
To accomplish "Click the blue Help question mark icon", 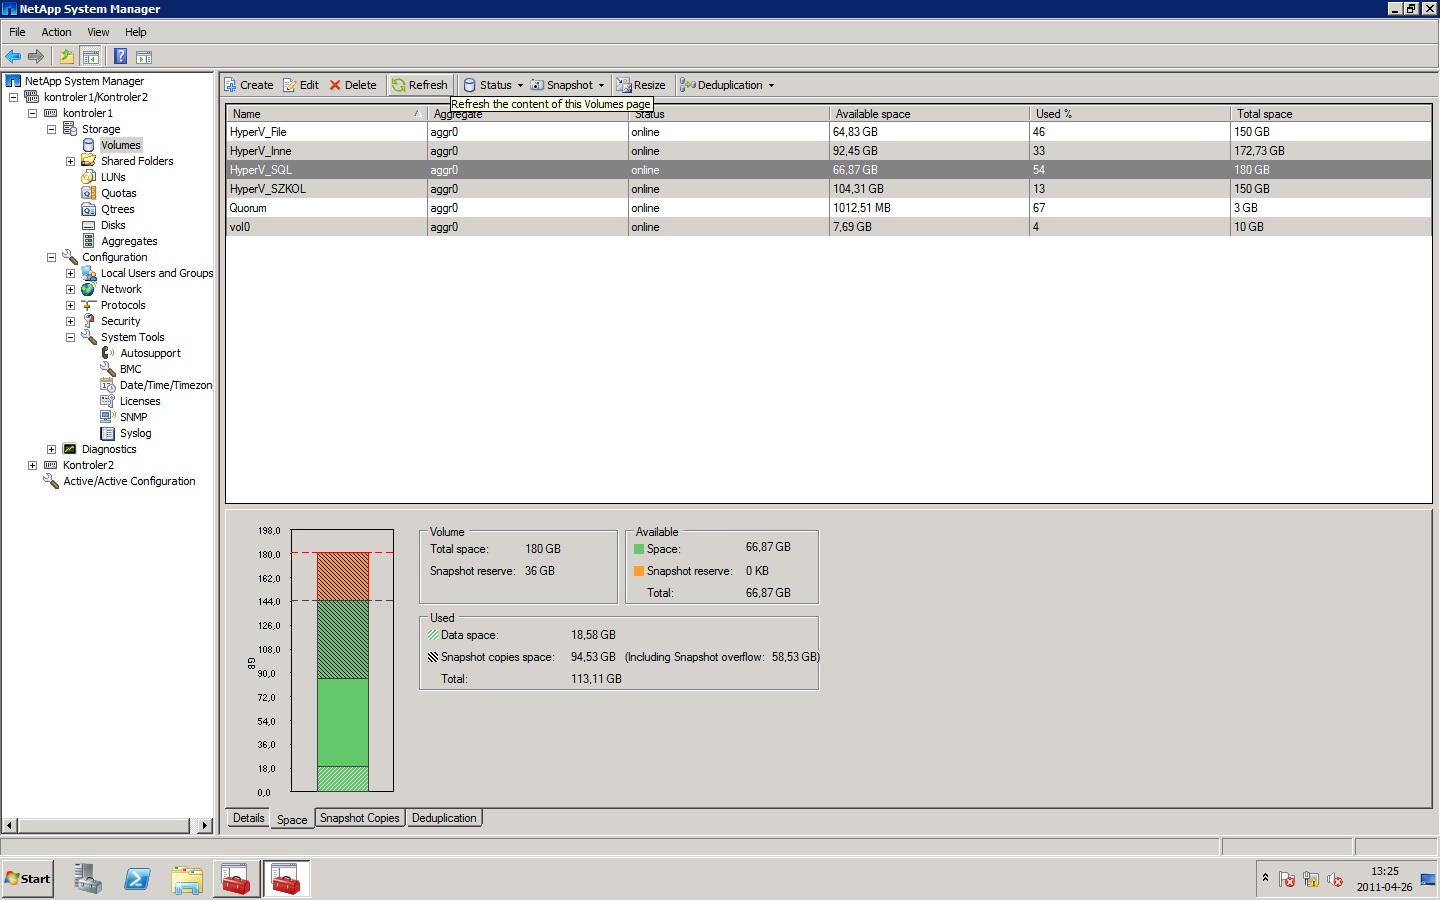I will (120, 57).
